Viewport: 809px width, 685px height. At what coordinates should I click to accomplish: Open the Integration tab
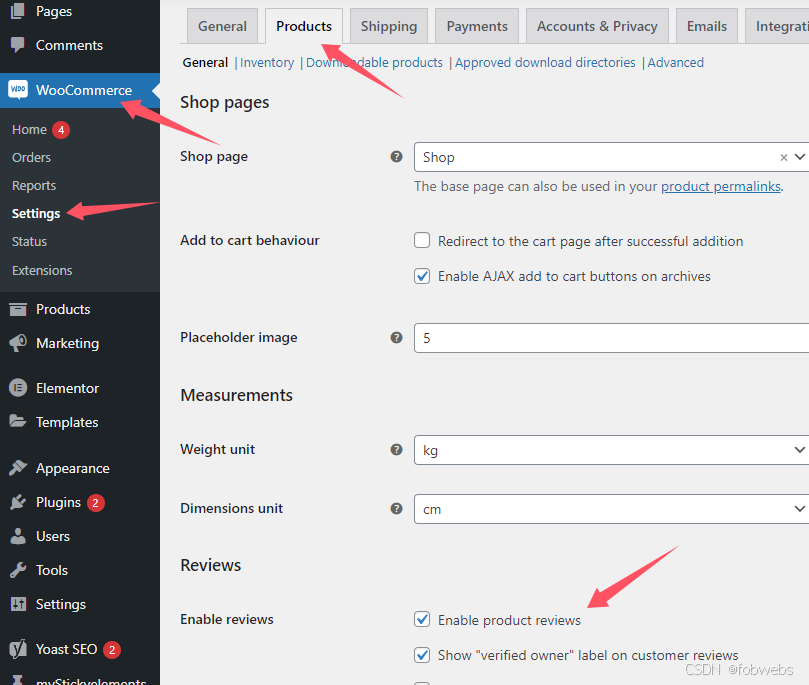click(779, 26)
